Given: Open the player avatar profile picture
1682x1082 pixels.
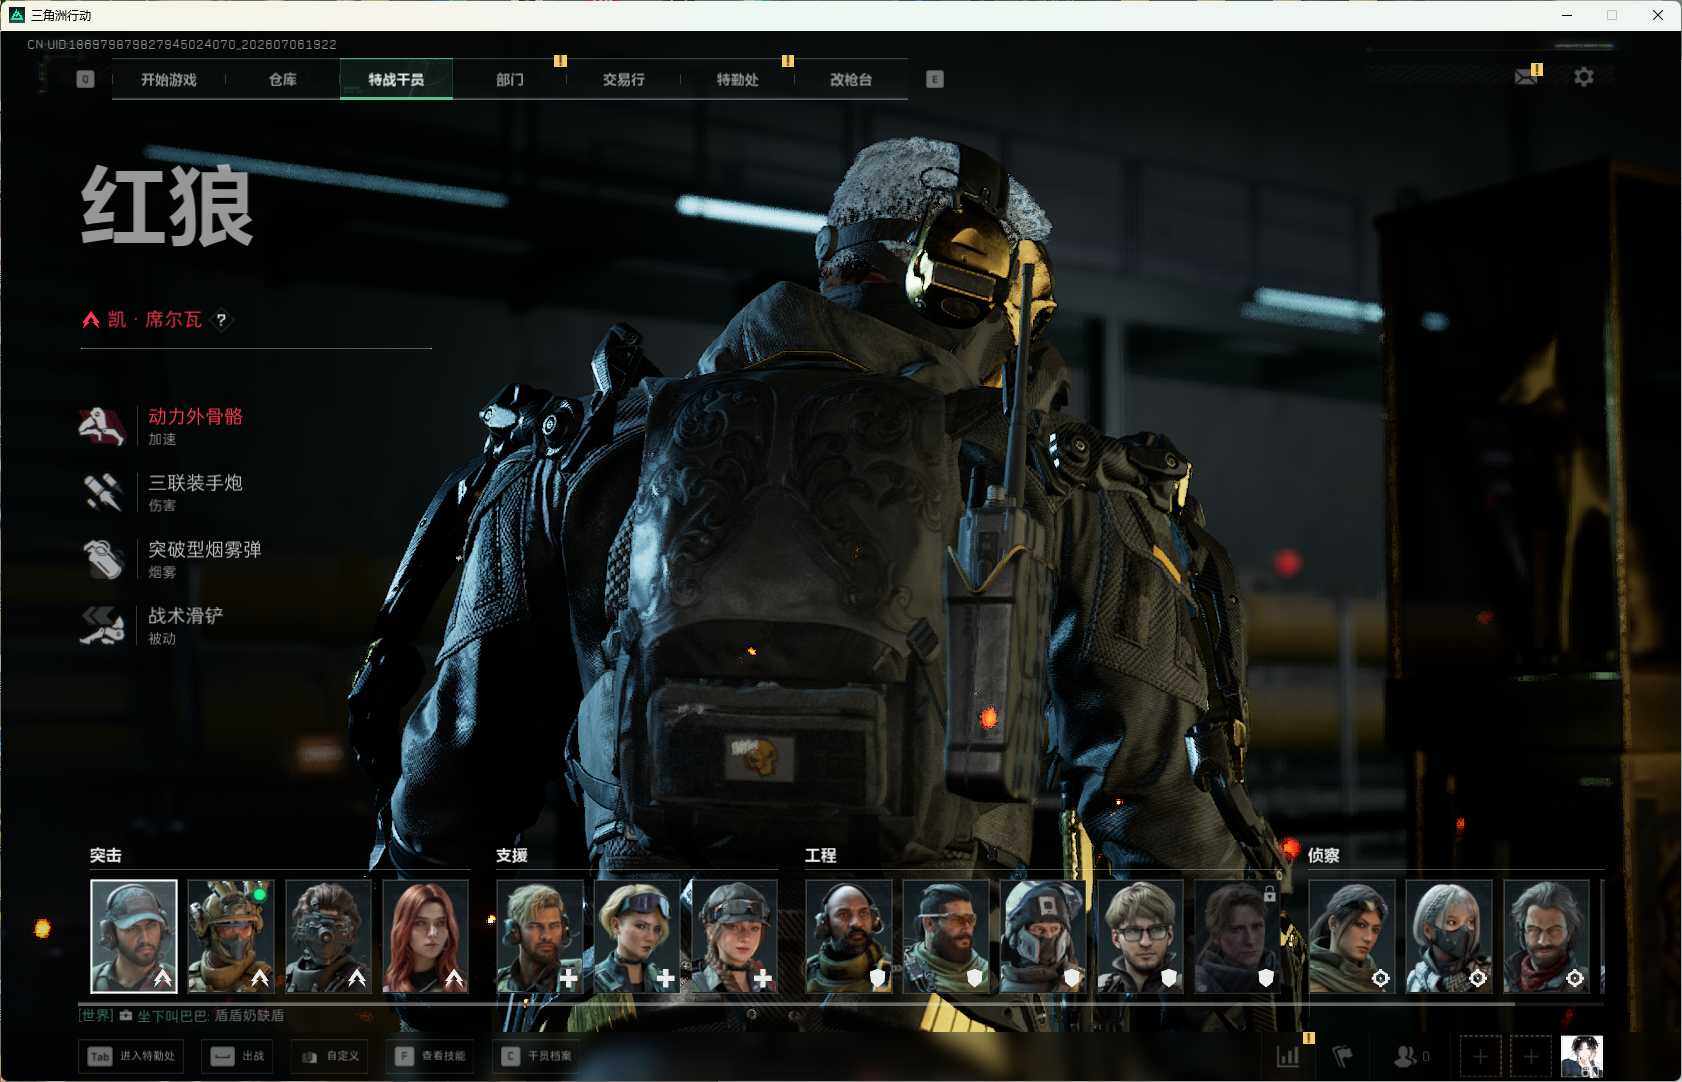Looking at the screenshot, I should pos(1582,1056).
